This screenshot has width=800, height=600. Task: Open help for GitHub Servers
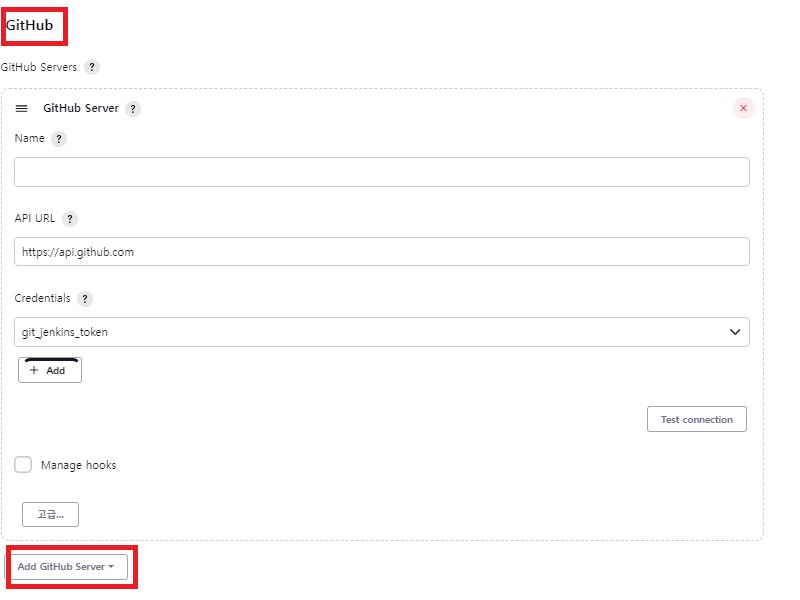coord(92,67)
